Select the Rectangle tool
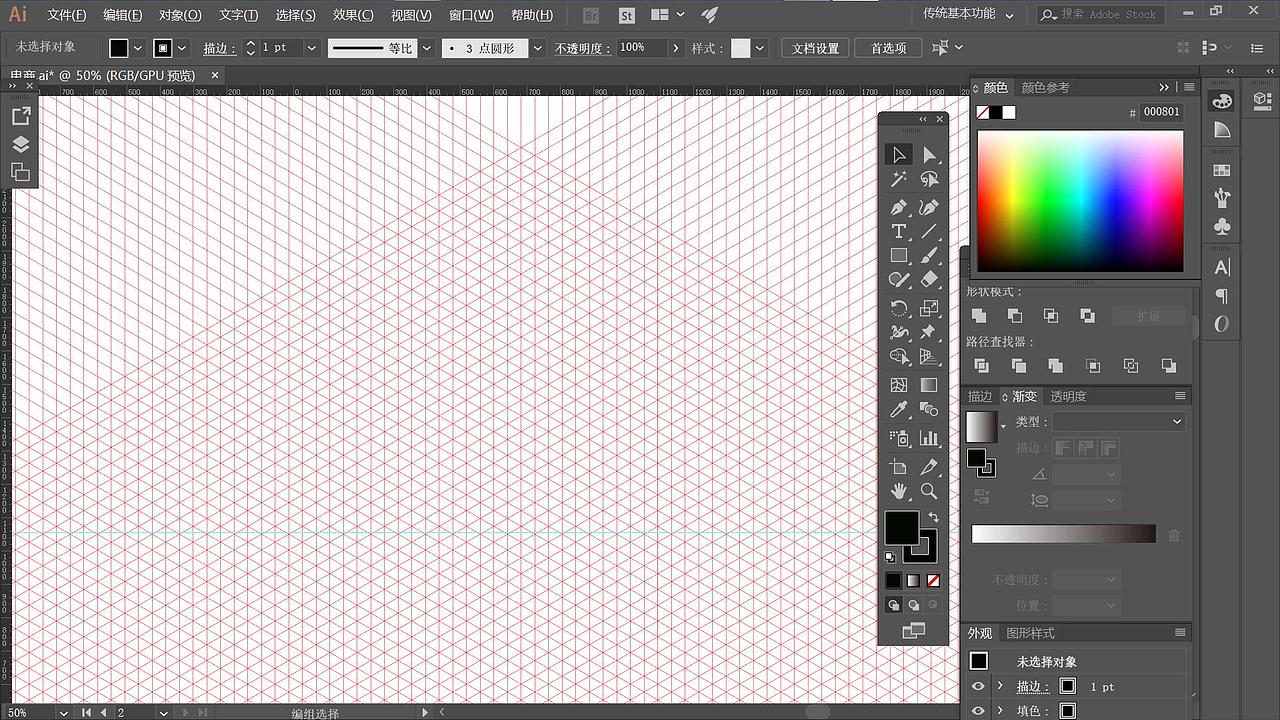This screenshot has height=720, width=1280. (x=898, y=256)
